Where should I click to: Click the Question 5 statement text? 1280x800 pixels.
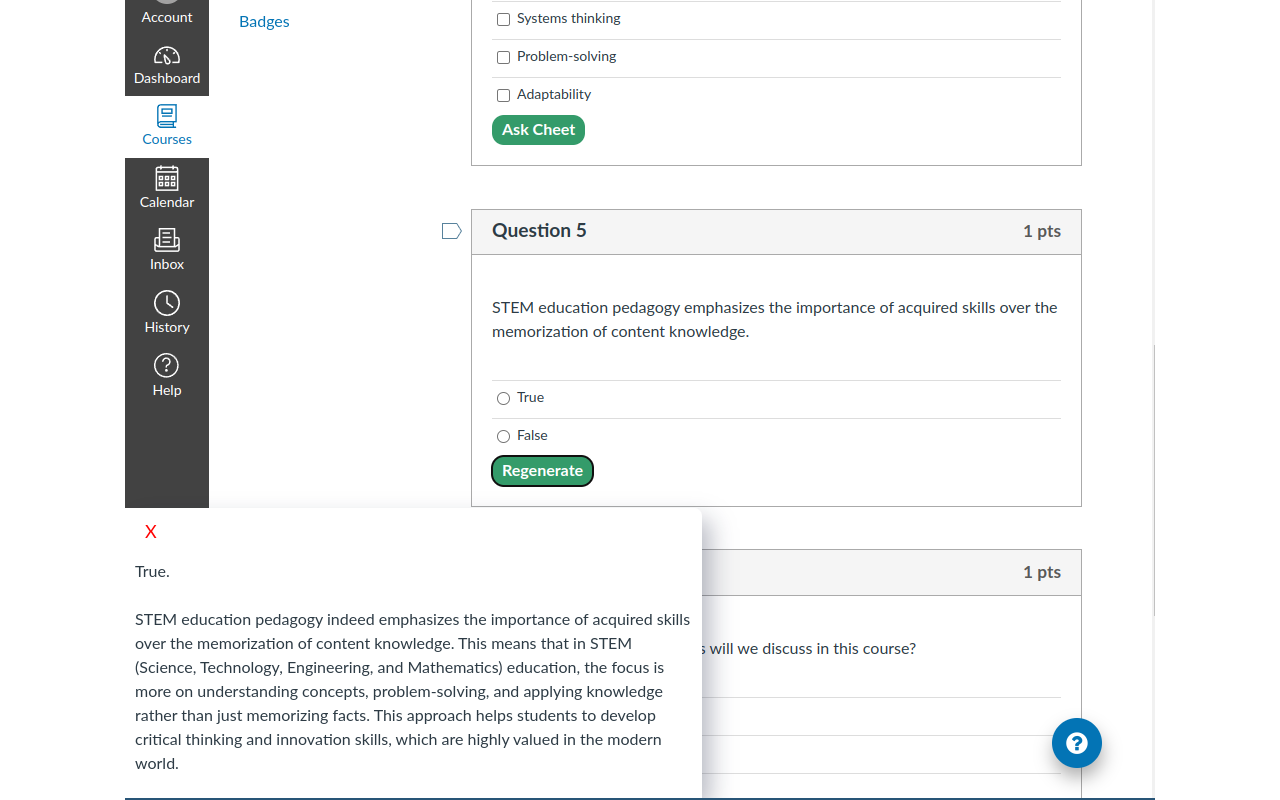point(774,319)
